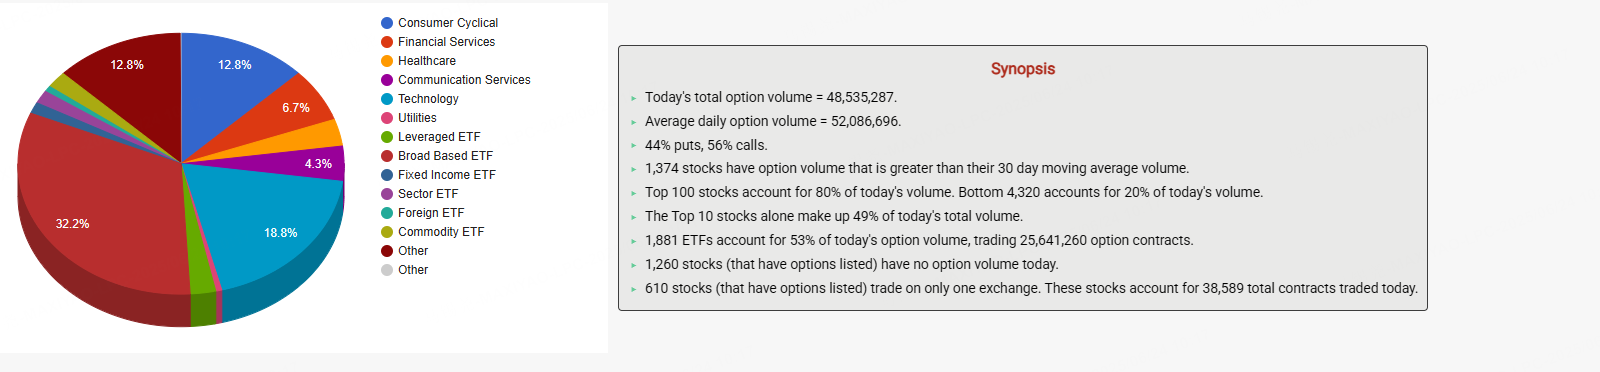Image resolution: width=1600 pixels, height=372 pixels.
Task: Select the dark red Other legend entry
Action: (x=405, y=251)
